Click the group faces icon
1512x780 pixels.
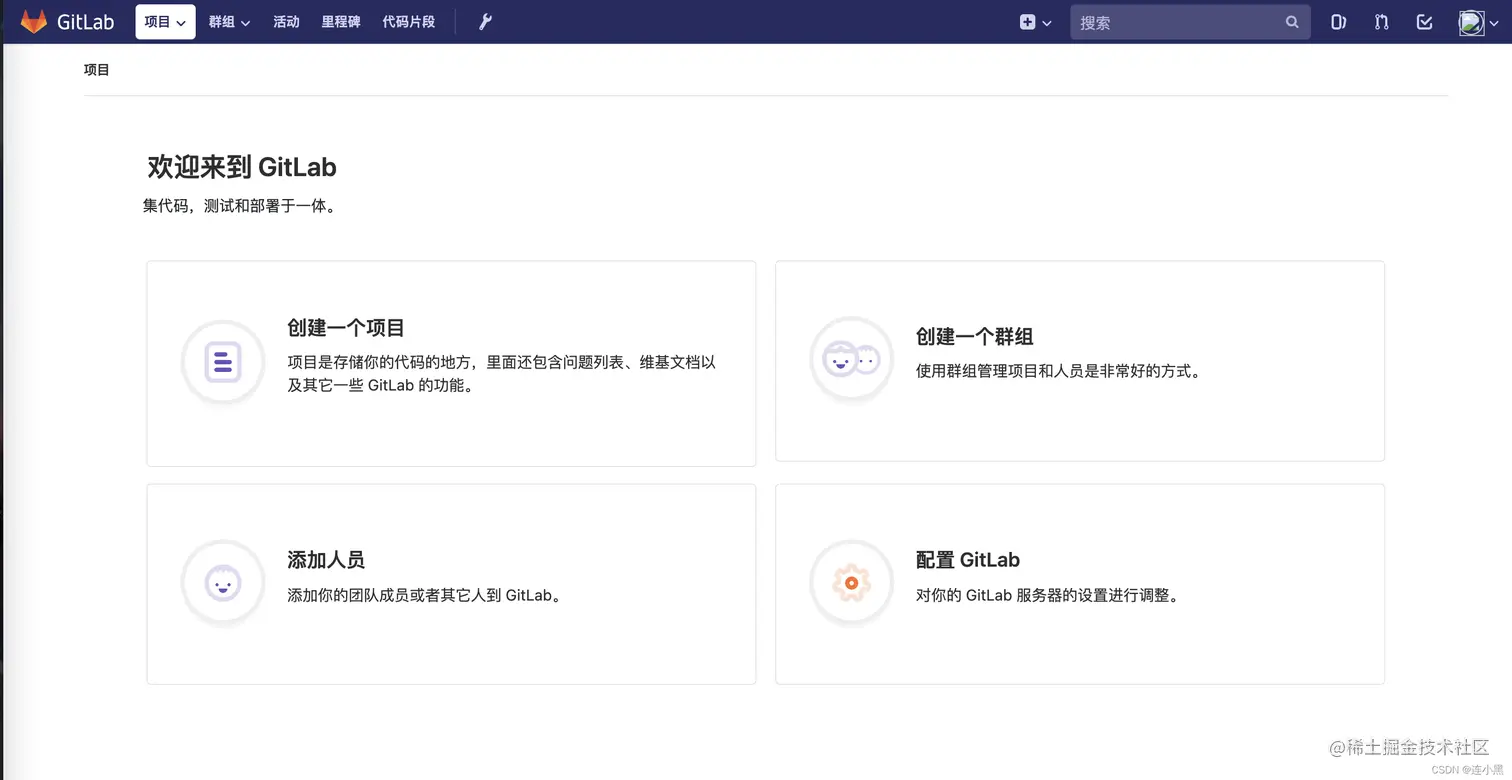(x=851, y=359)
